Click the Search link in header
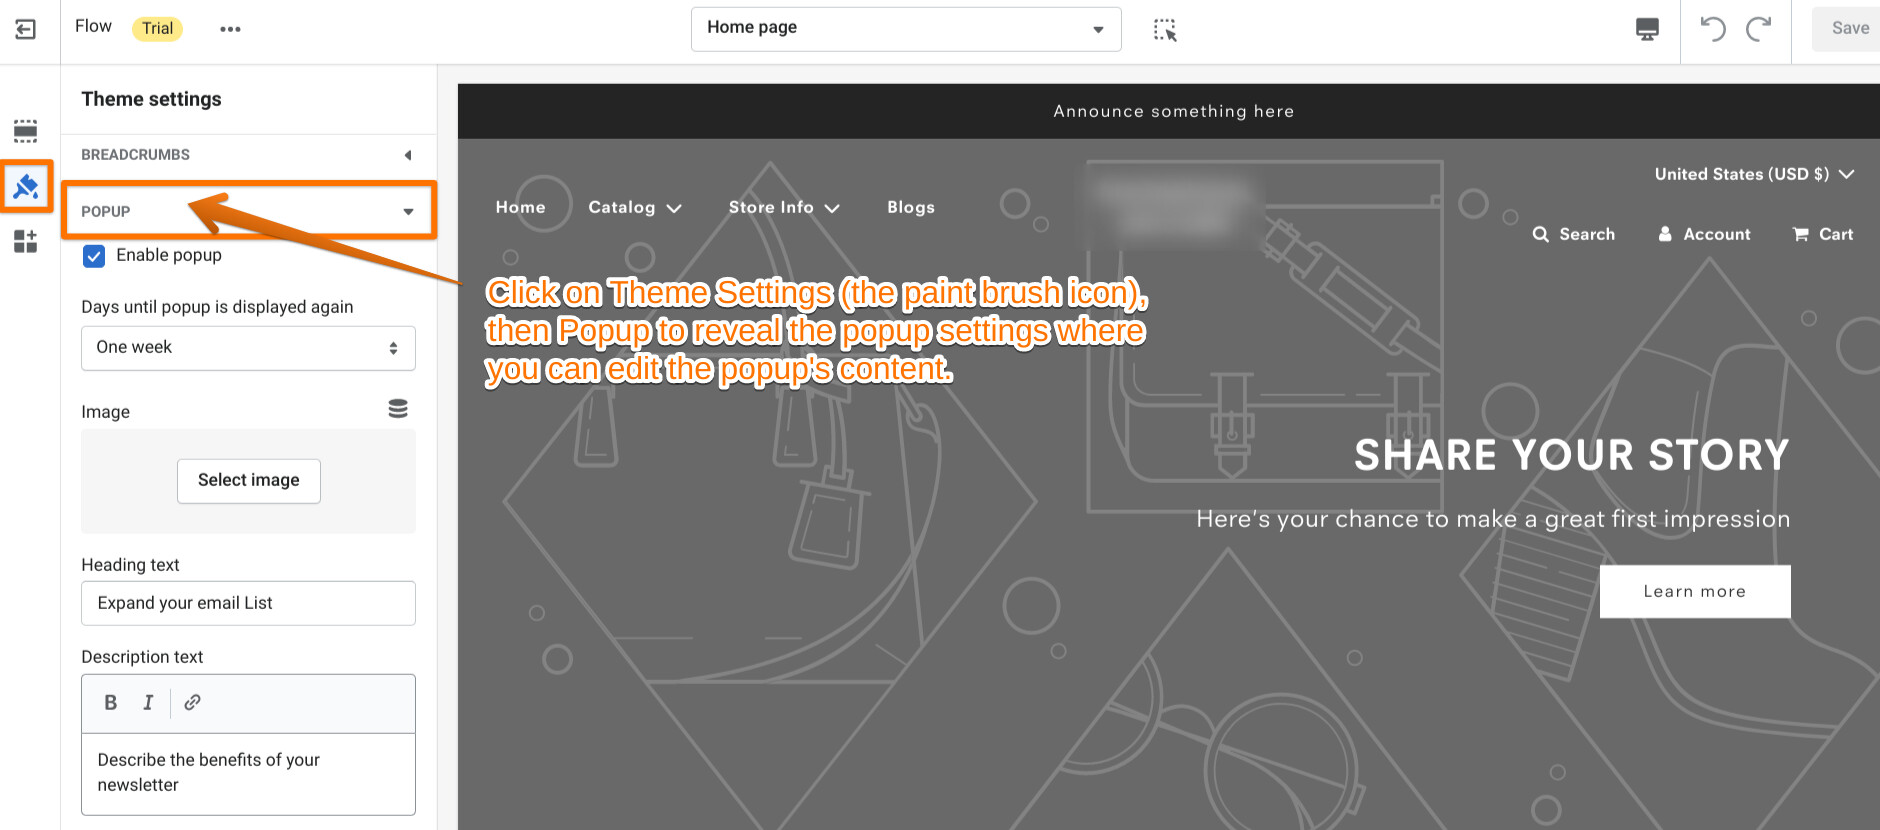Image resolution: width=1880 pixels, height=830 pixels. (1587, 234)
